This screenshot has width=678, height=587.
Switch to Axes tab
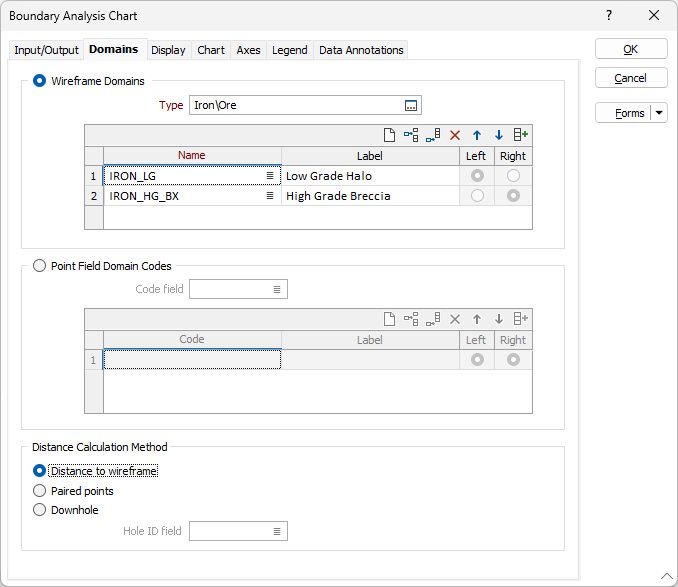(x=248, y=50)
